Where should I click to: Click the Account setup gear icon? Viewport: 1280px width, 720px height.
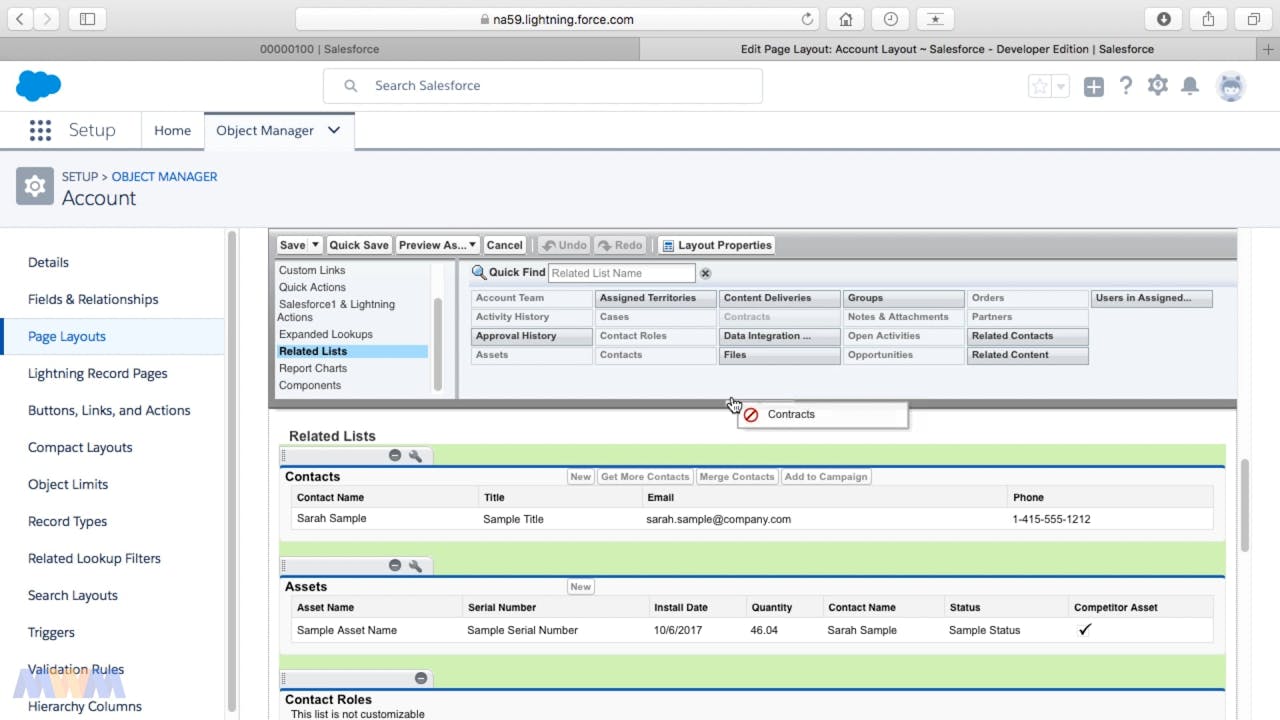coord(35,186)
